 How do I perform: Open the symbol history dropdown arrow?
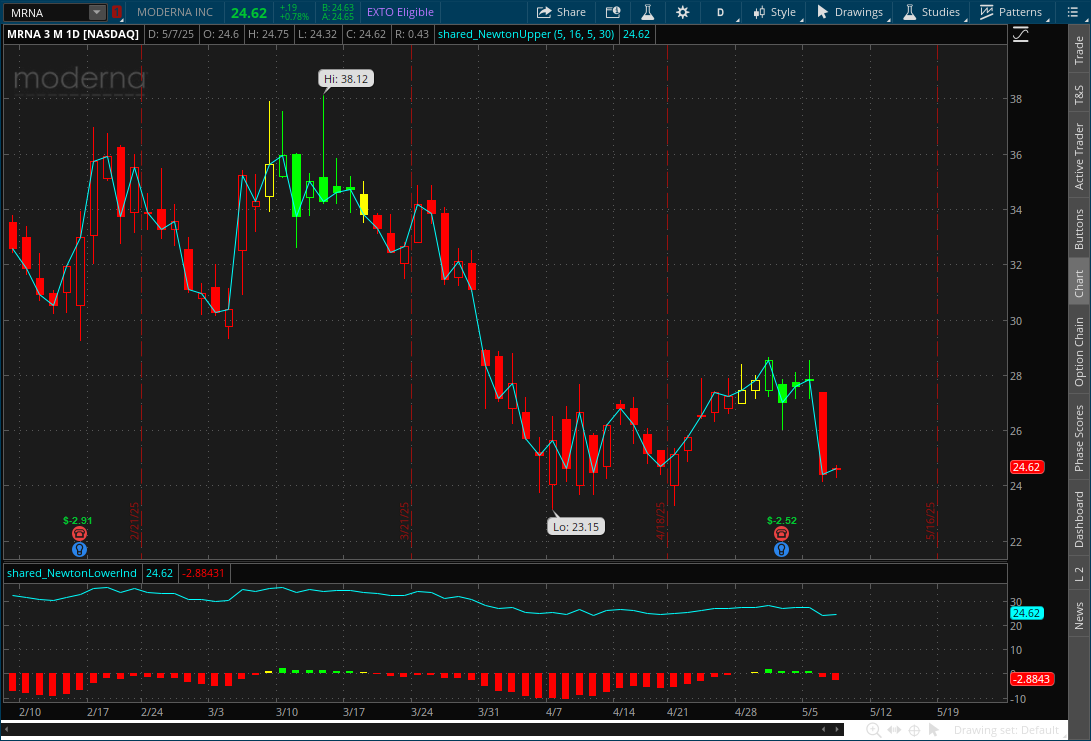pyautogui.click(x=97, y=13)
